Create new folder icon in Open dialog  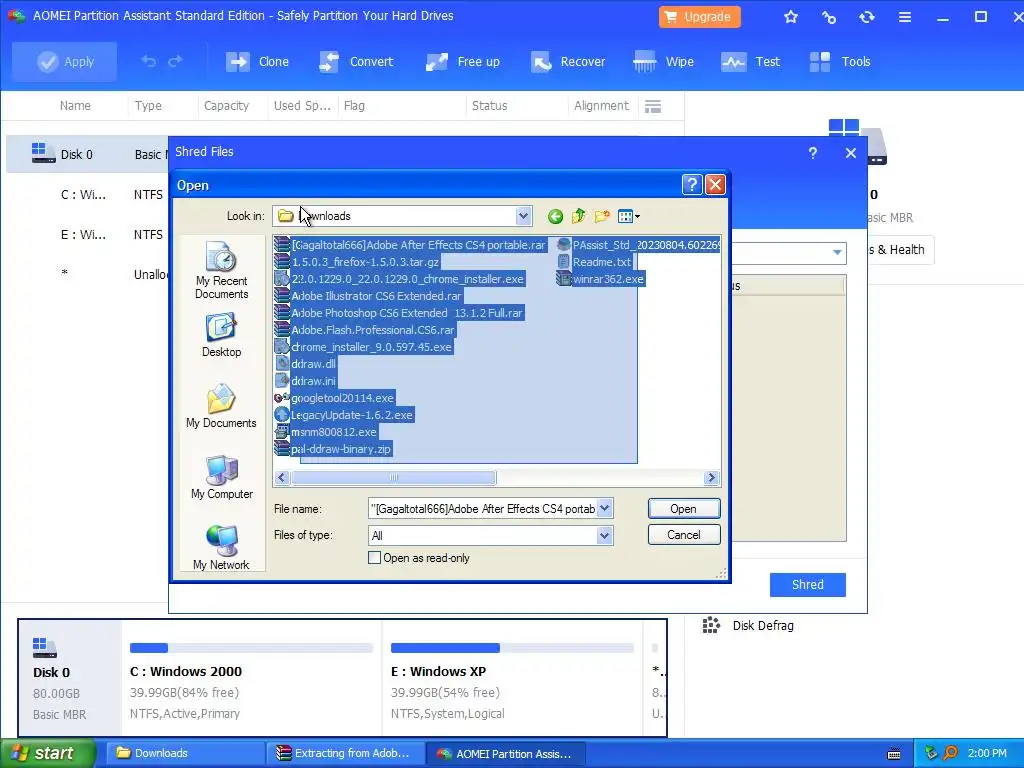(602, 216)
